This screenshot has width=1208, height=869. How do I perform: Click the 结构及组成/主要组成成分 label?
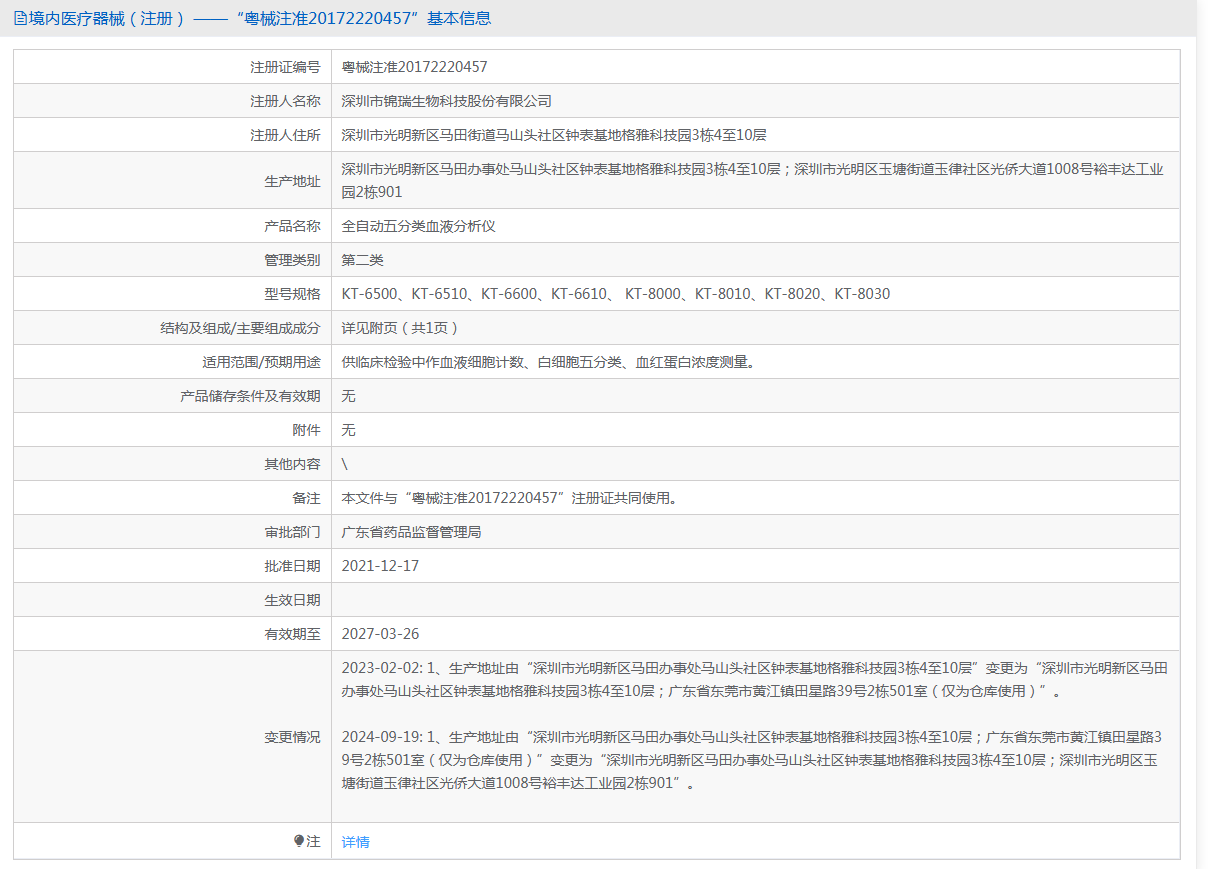tap(240, 328)
